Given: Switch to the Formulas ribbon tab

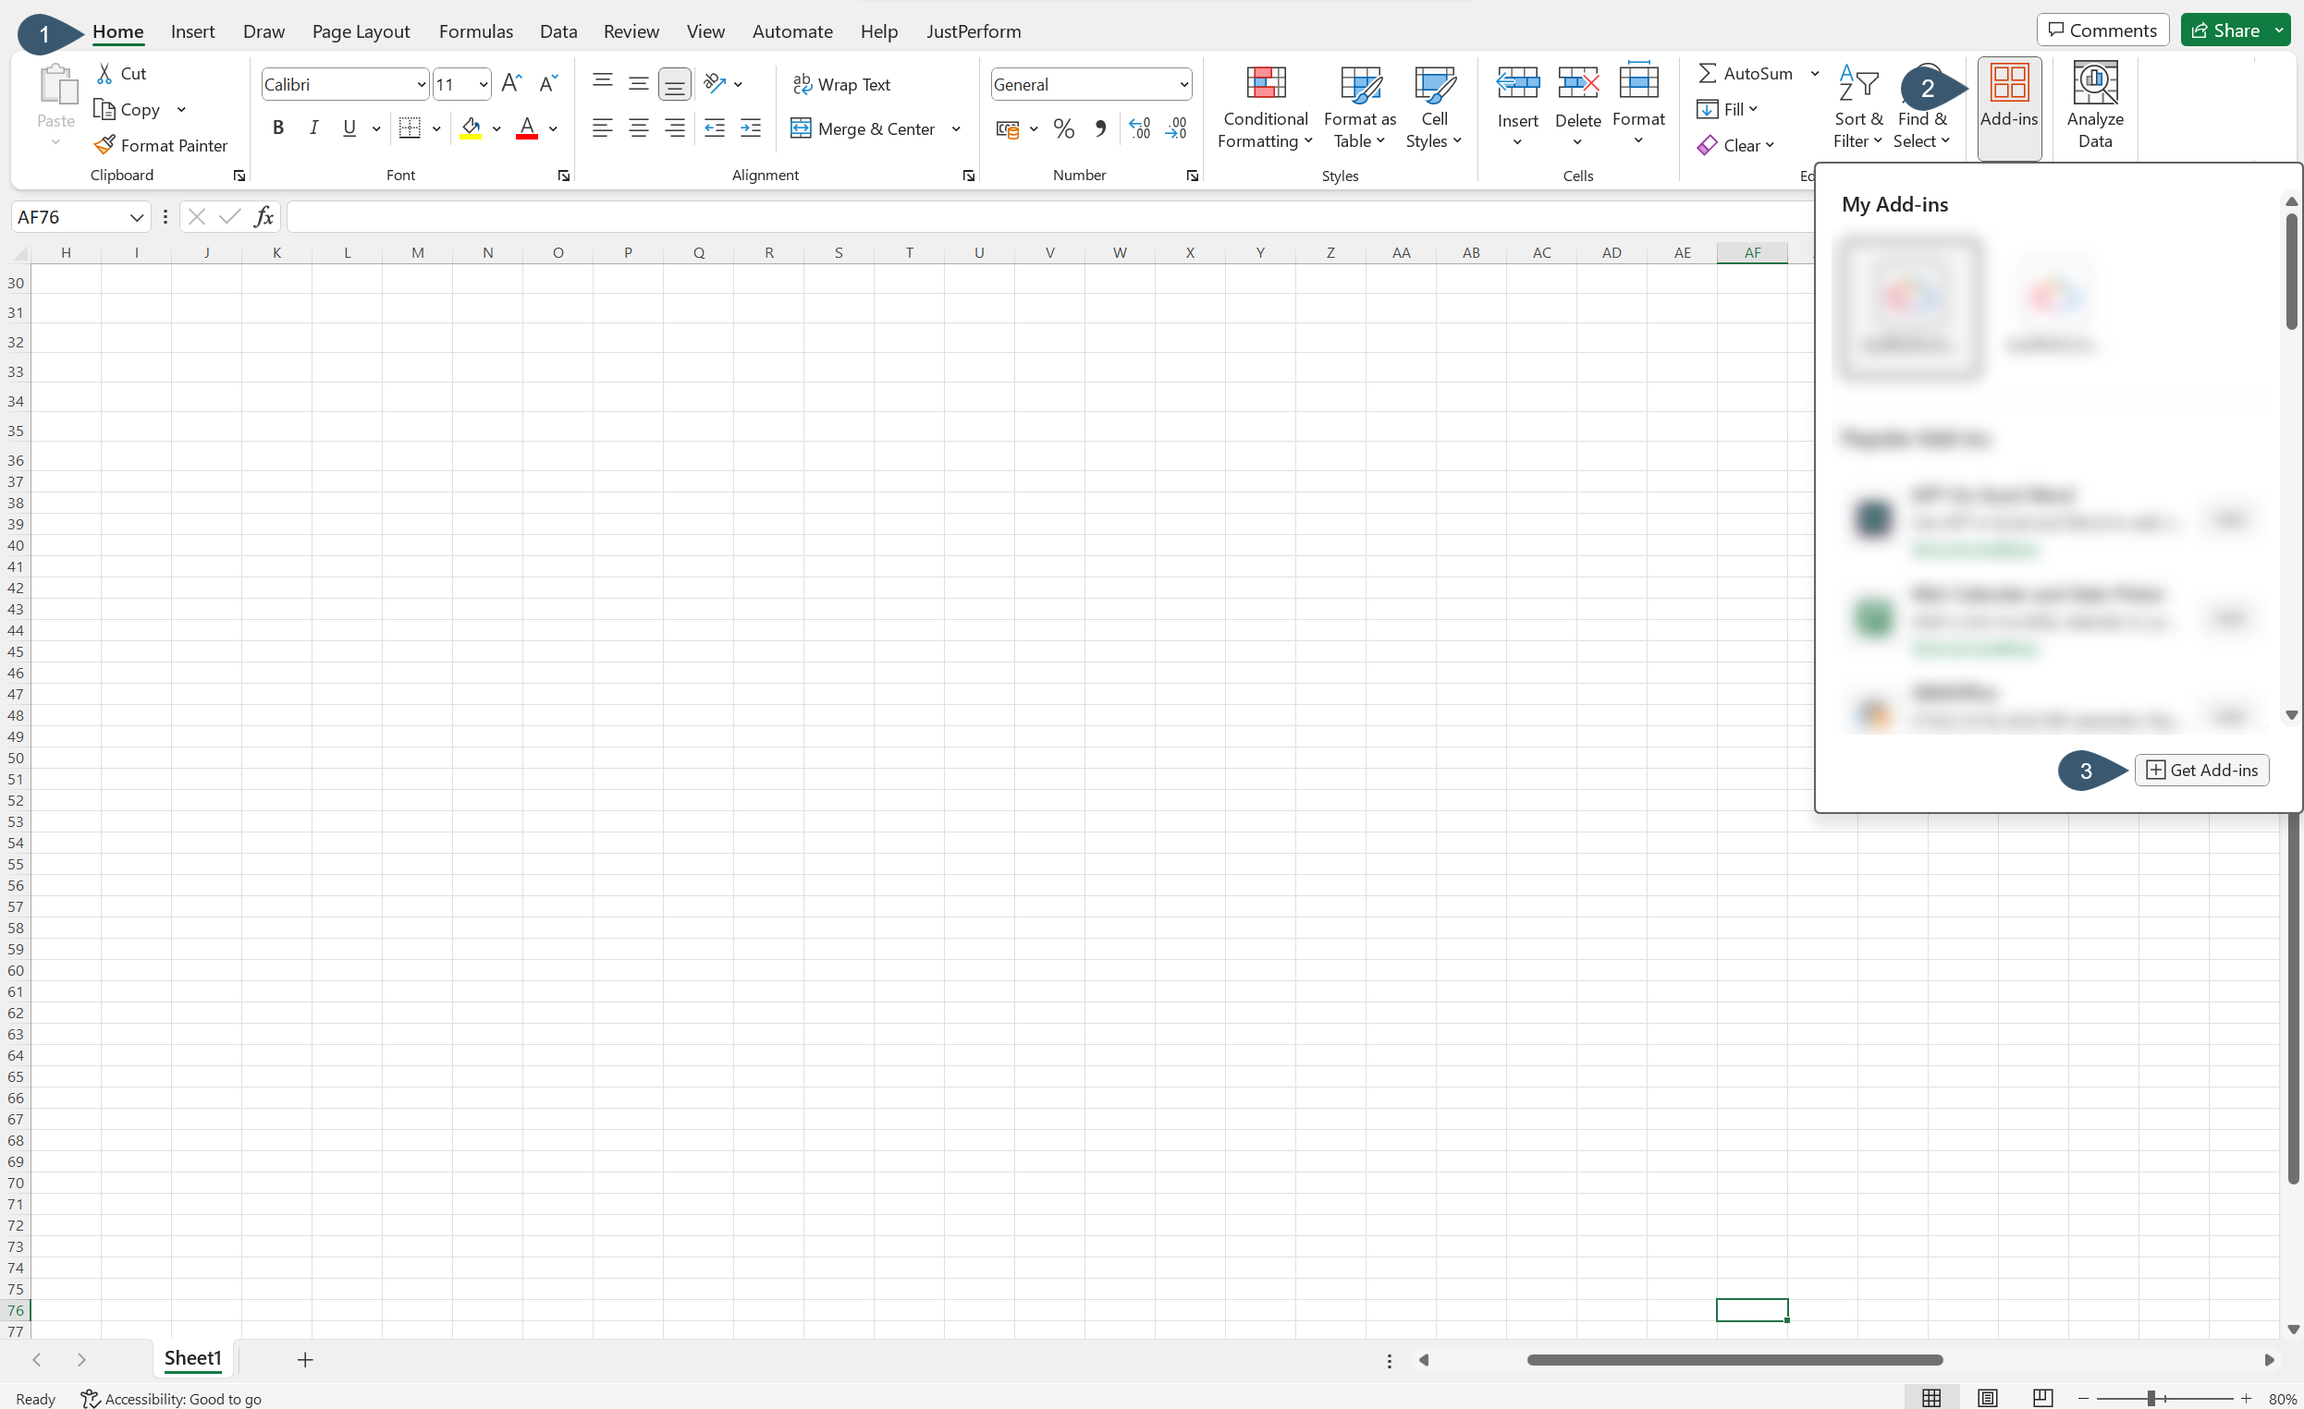Looking at the screenshot, I should [x=476, y=31].
